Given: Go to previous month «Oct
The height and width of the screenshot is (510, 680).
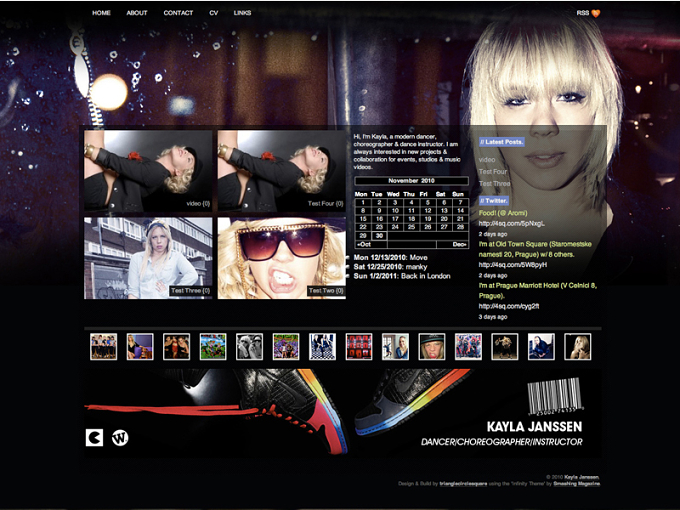Looking at the screenshot, I should pyautogui.click(x=363, y=244).
